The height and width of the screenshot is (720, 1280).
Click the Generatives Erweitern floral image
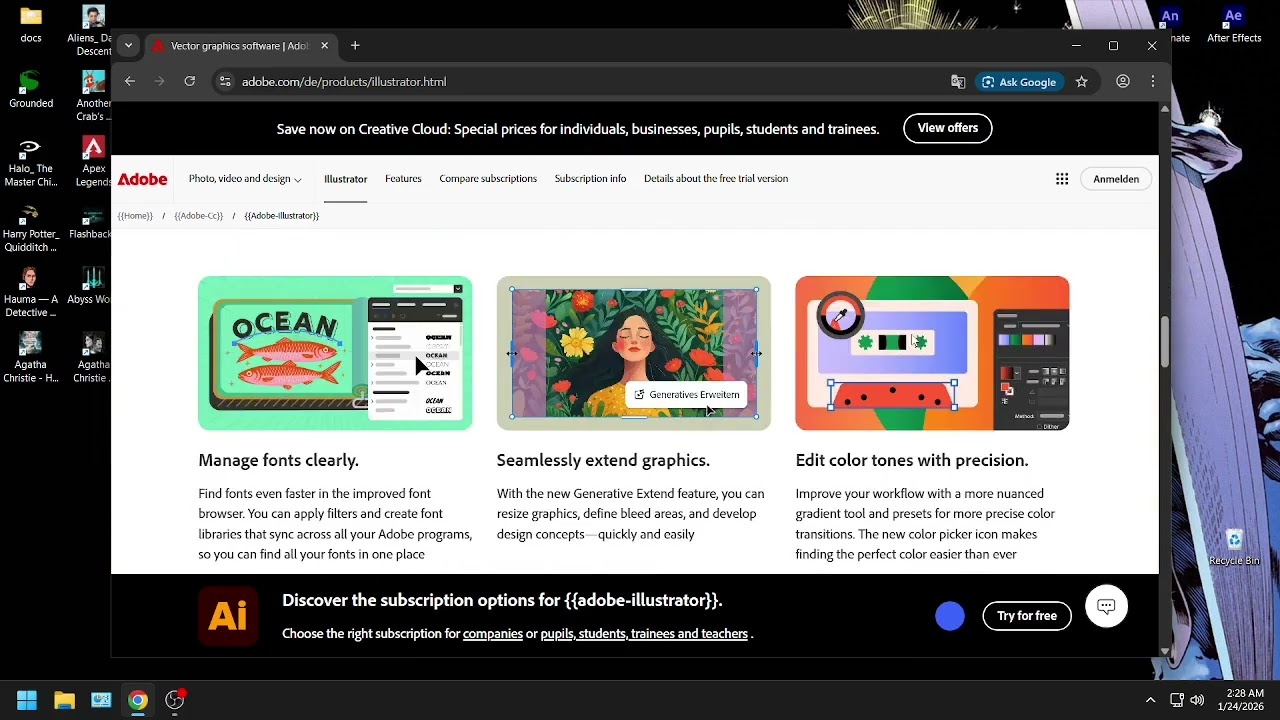click(634, 353)
